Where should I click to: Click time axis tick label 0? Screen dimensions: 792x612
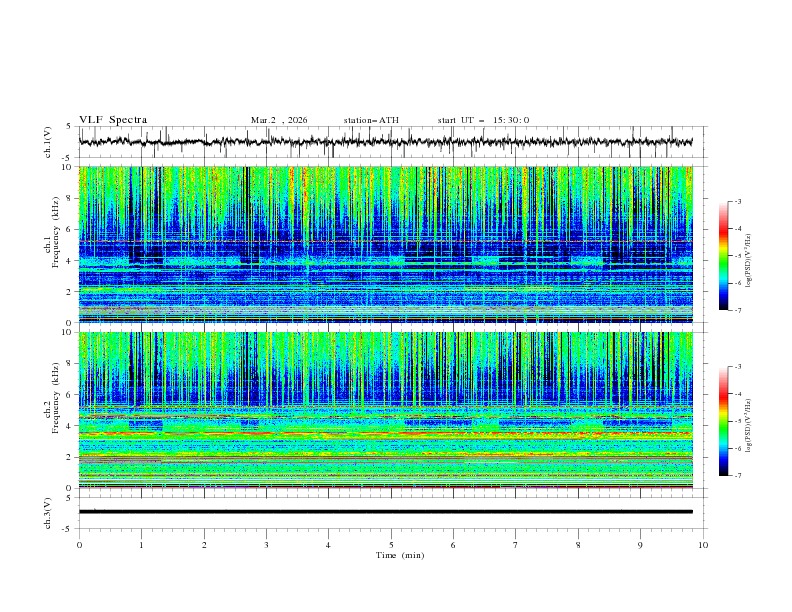pyautogui.click(x=79, y=545)
